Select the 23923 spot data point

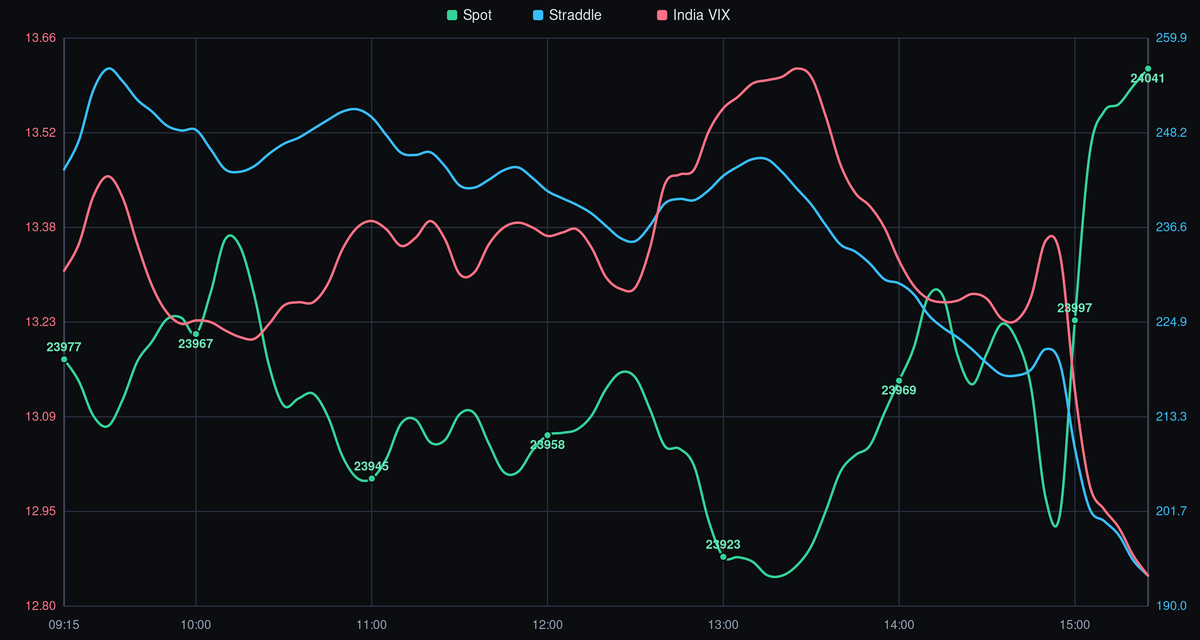point(723,557)
